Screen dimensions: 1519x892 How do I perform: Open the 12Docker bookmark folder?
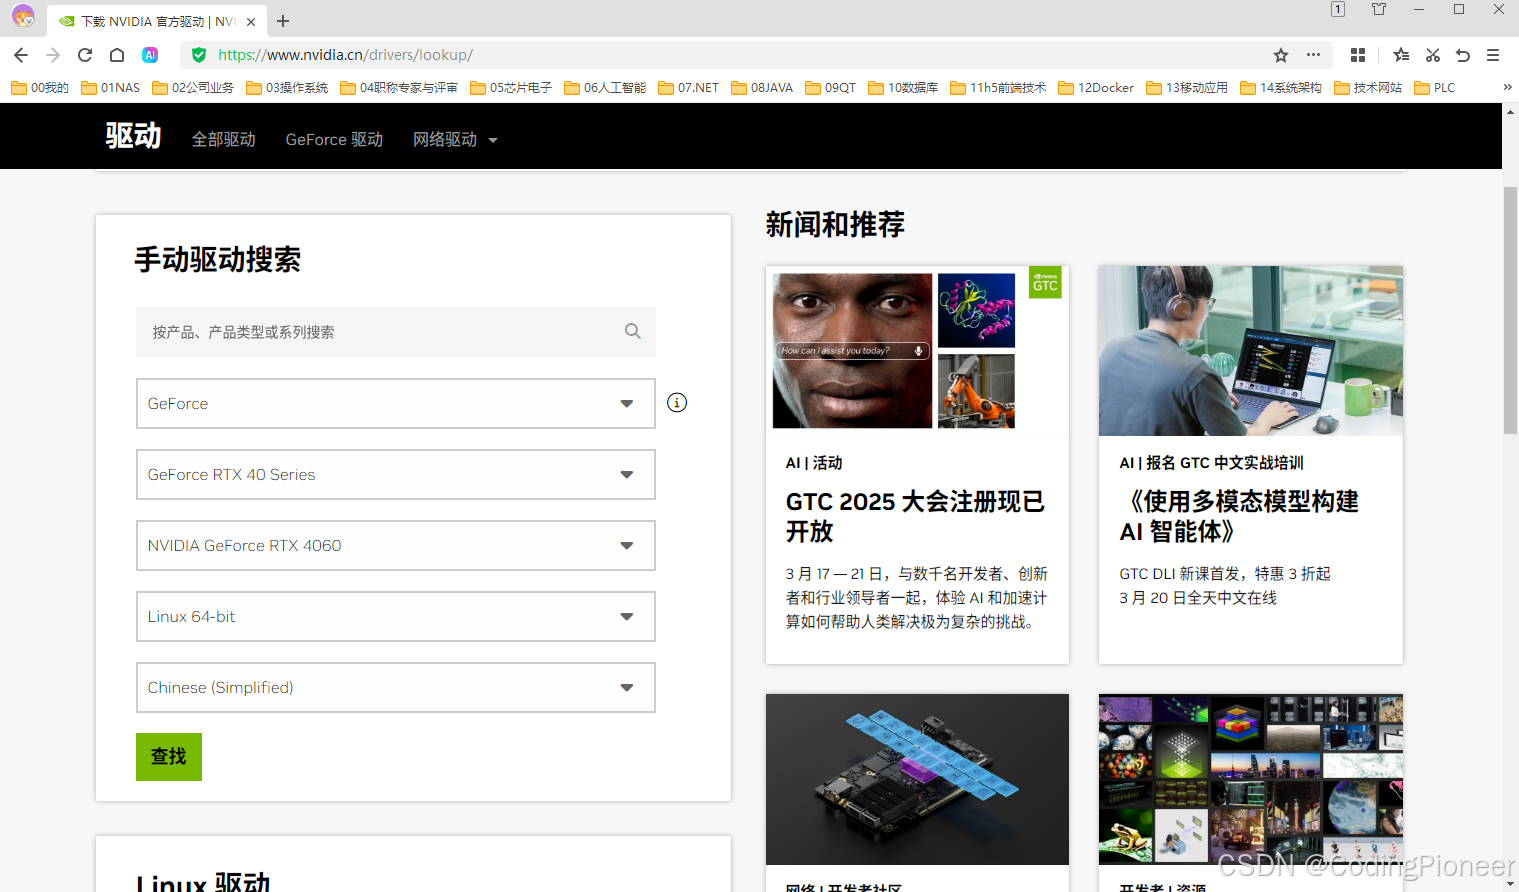tap(1096, 88)
